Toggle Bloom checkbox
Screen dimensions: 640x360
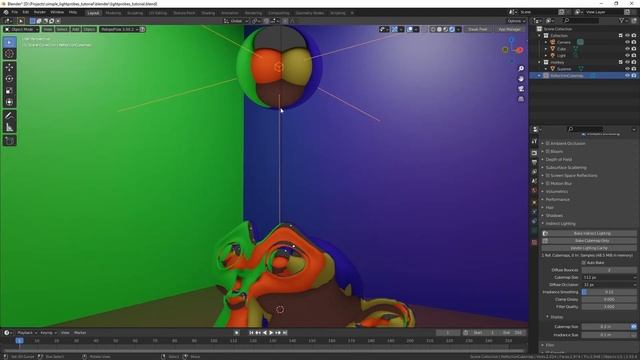tap(548, 151)
